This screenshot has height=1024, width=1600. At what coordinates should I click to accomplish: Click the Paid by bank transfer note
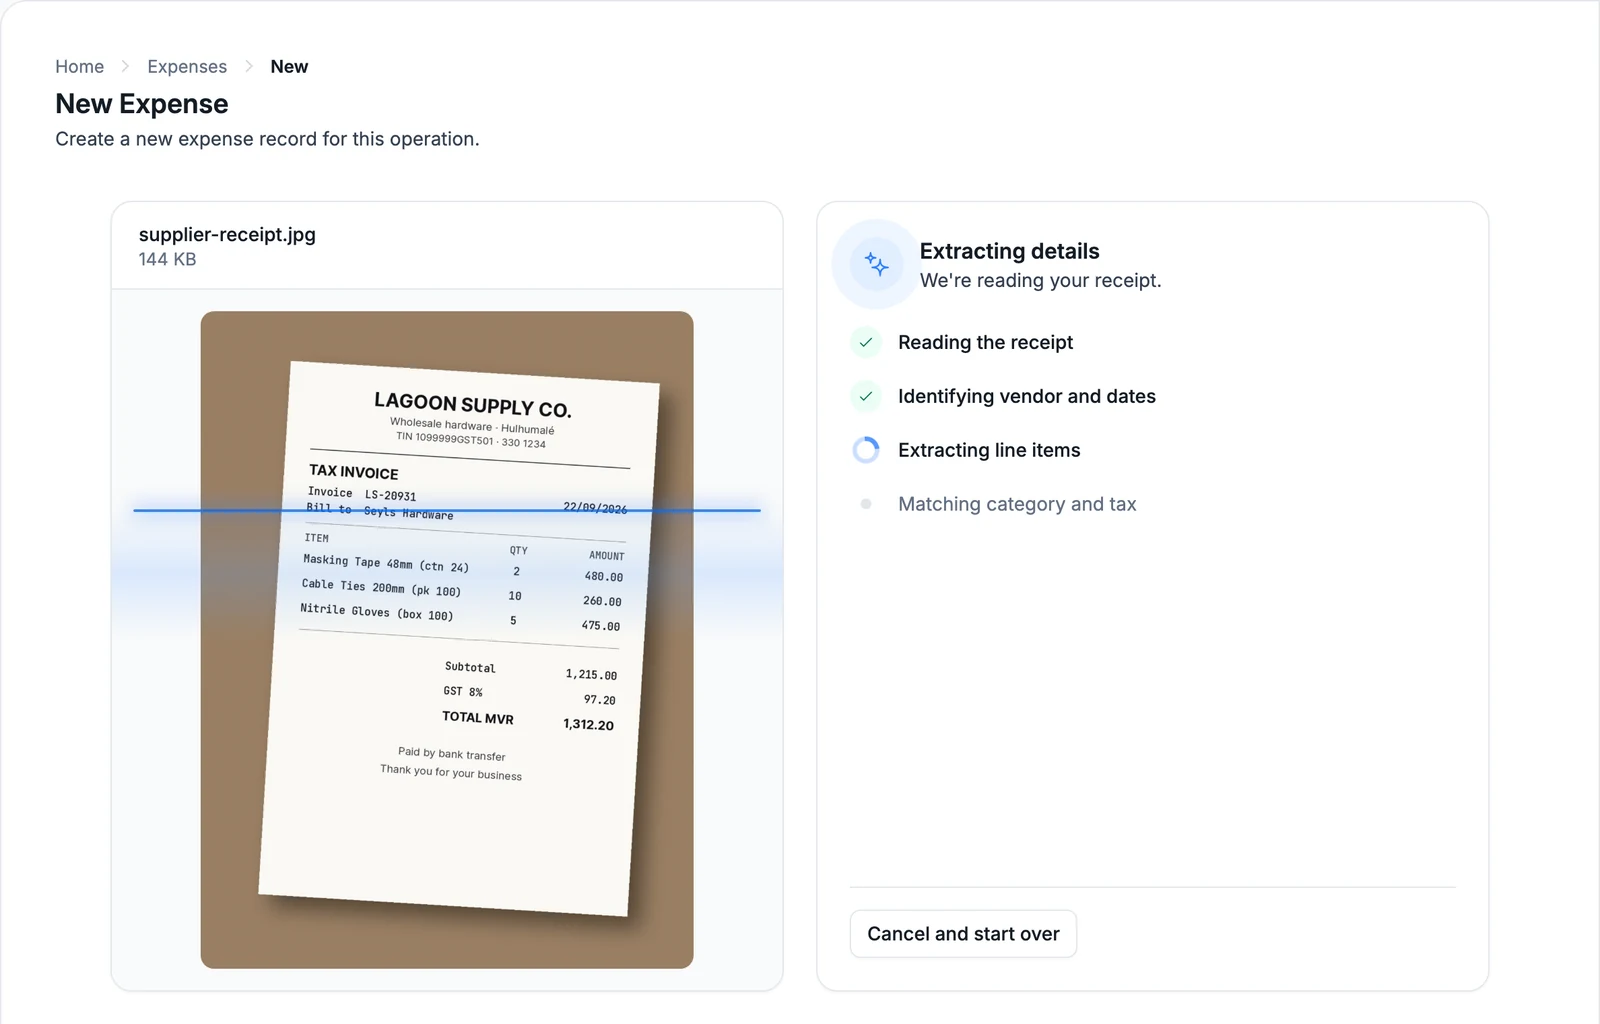pyautogui.click(x=452, y=753)
